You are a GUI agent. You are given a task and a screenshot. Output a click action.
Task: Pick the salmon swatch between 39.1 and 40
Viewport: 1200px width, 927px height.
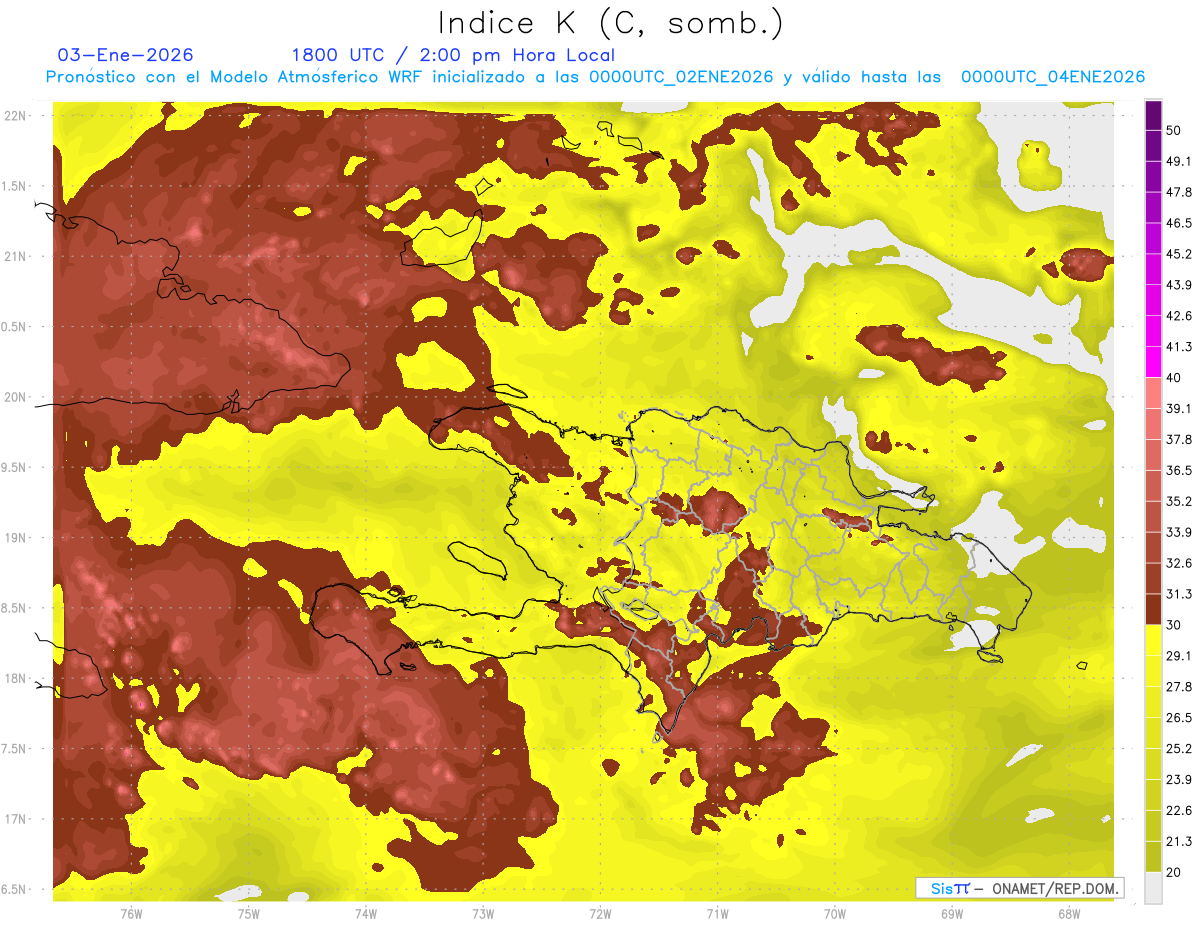(1153, 393)
